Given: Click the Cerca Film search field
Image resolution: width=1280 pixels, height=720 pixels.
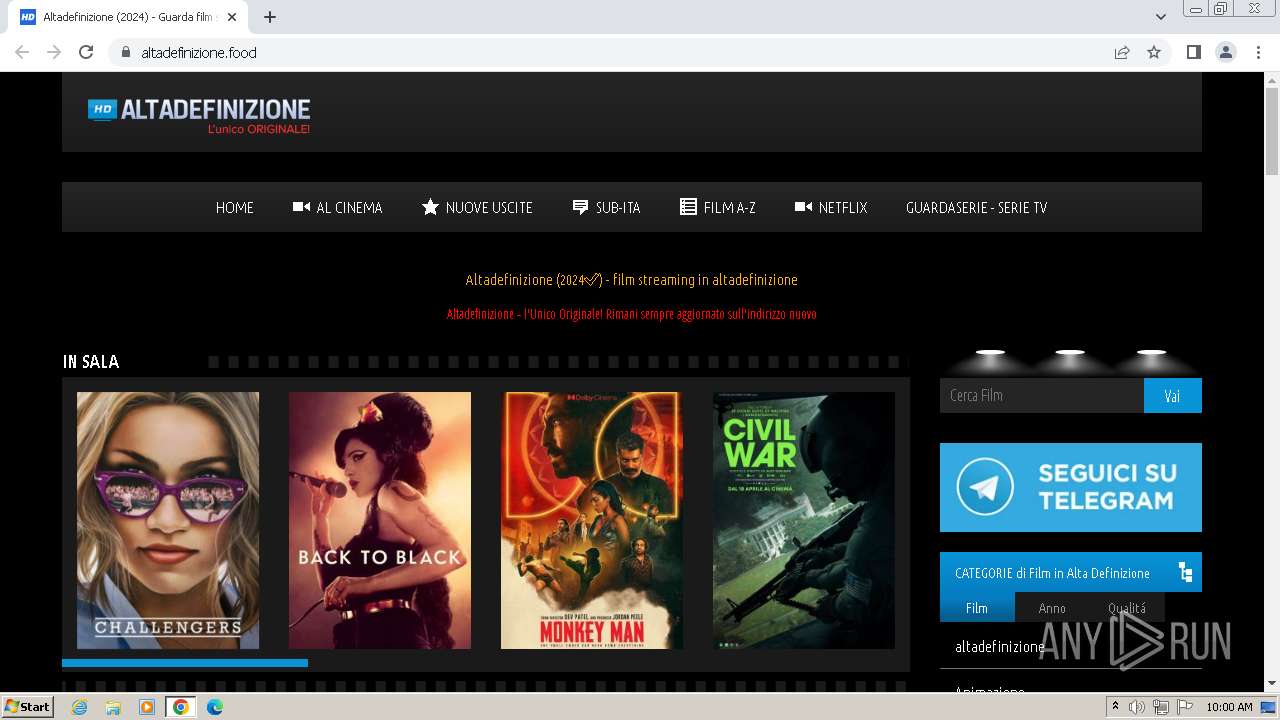Looking at the screenshot, I should [x=1042, y=395].
